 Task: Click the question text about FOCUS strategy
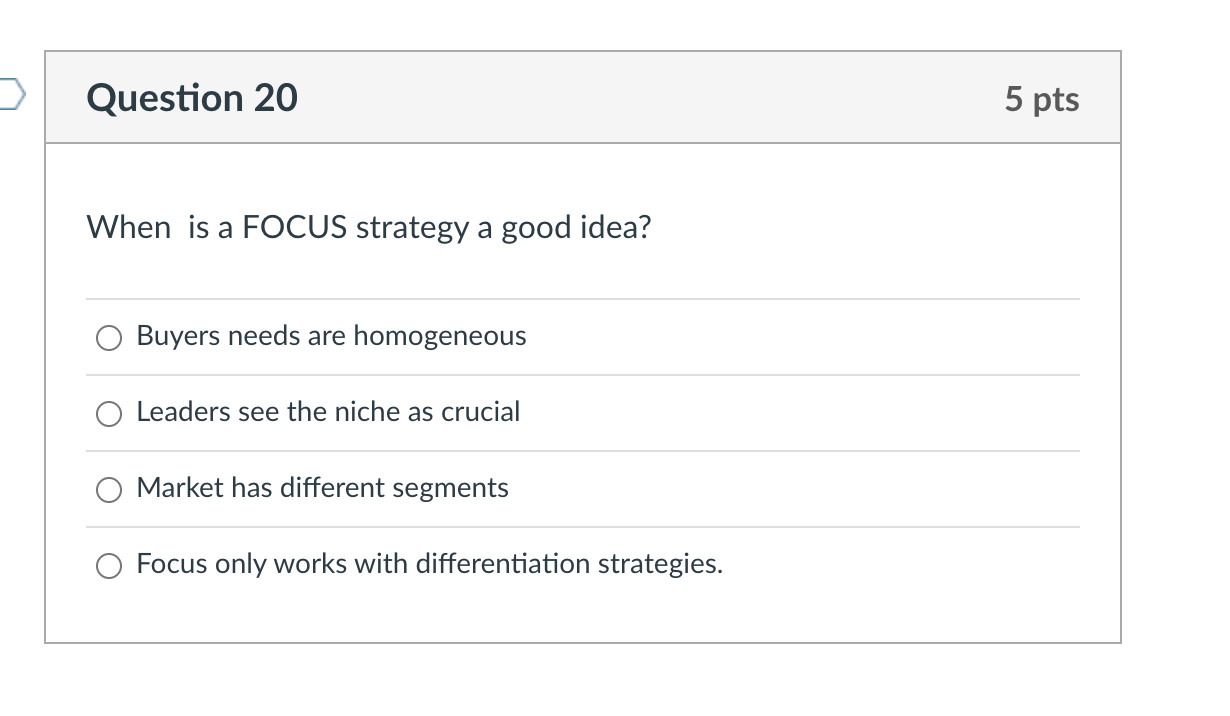[x=369, y=227]
